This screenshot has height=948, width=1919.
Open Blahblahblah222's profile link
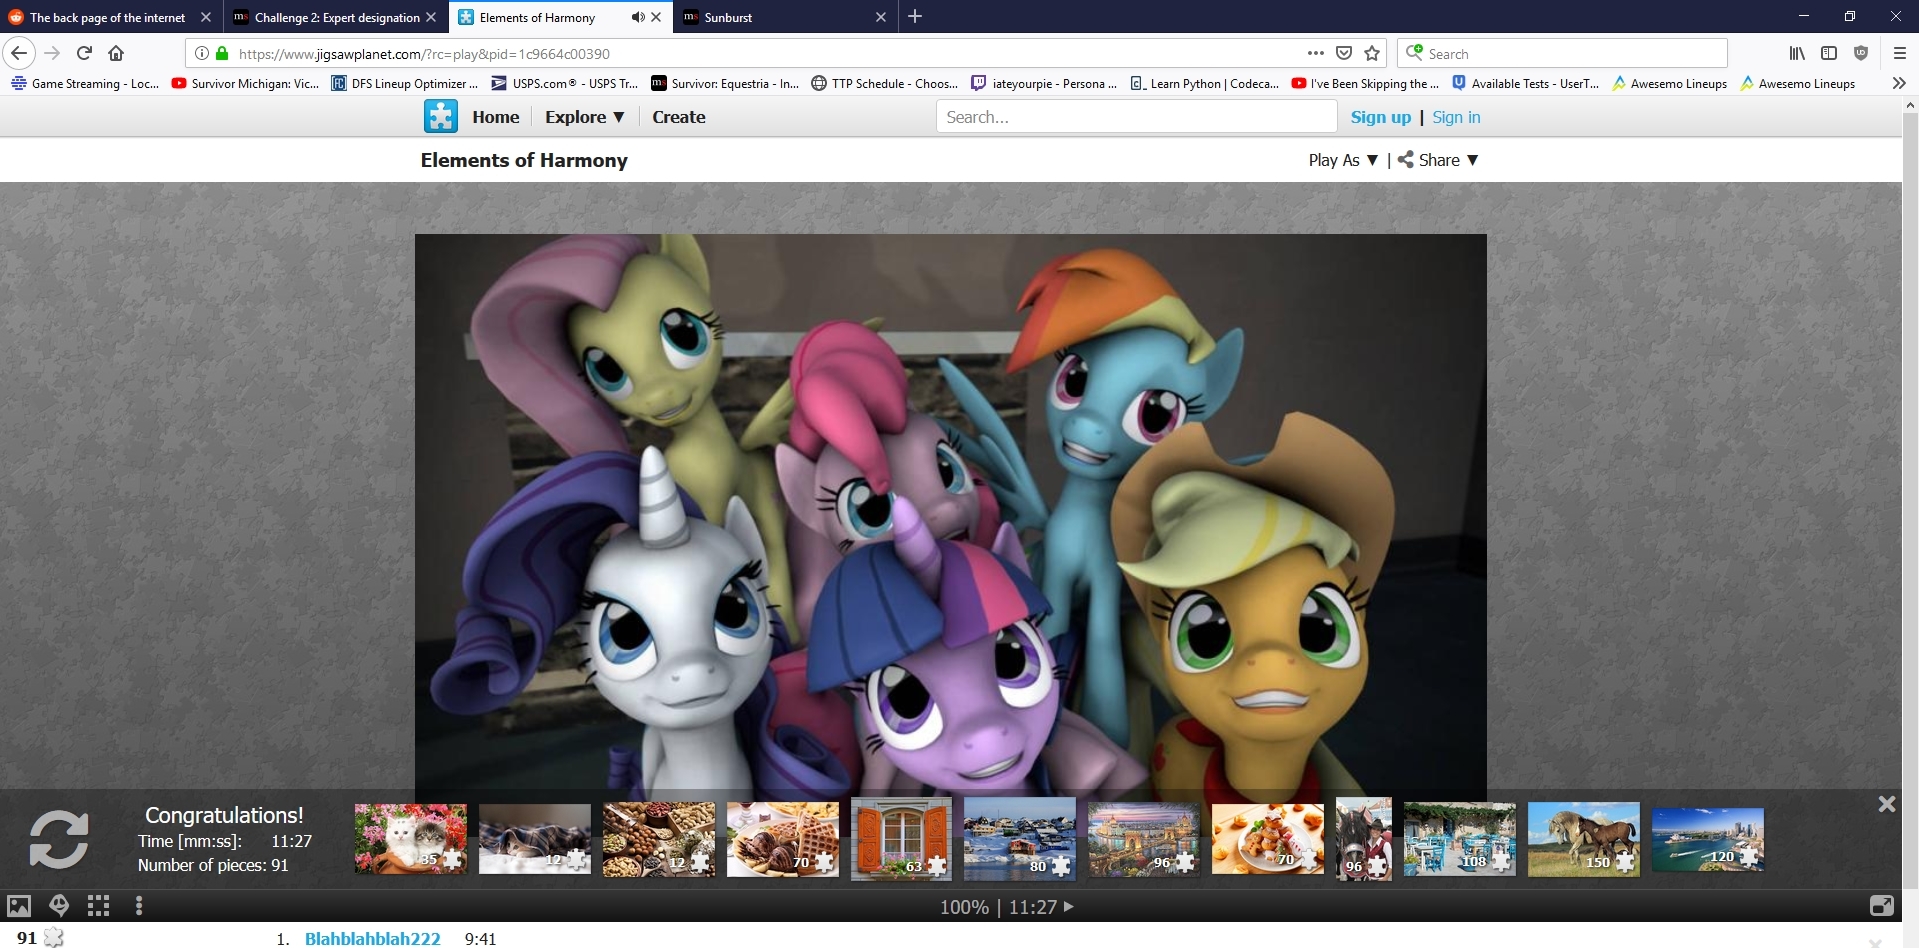[372, 938]
